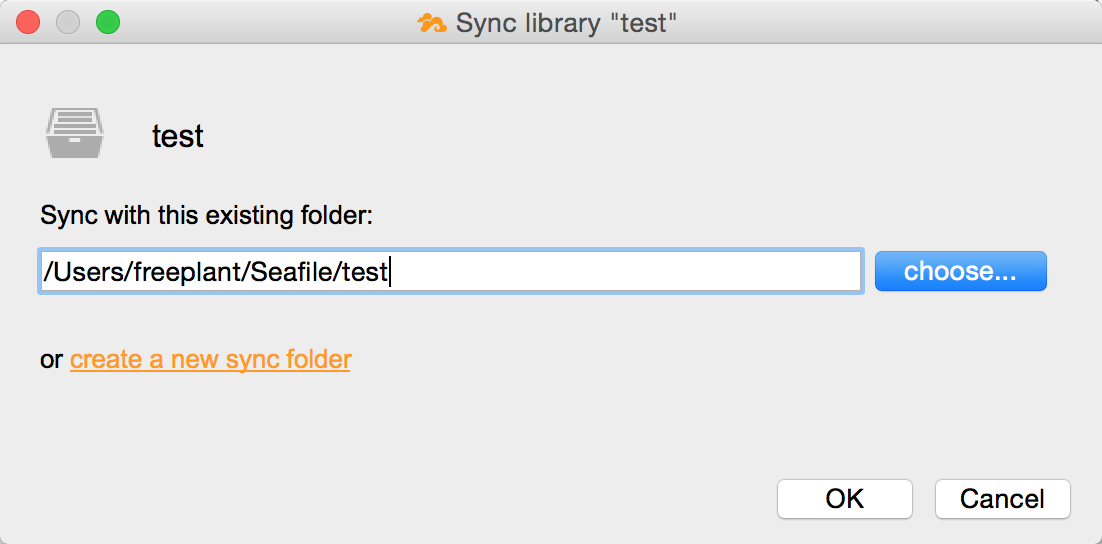The image size is (1102, 544).
Task: Close the Sync library dialog with red button
Action: 28,22
